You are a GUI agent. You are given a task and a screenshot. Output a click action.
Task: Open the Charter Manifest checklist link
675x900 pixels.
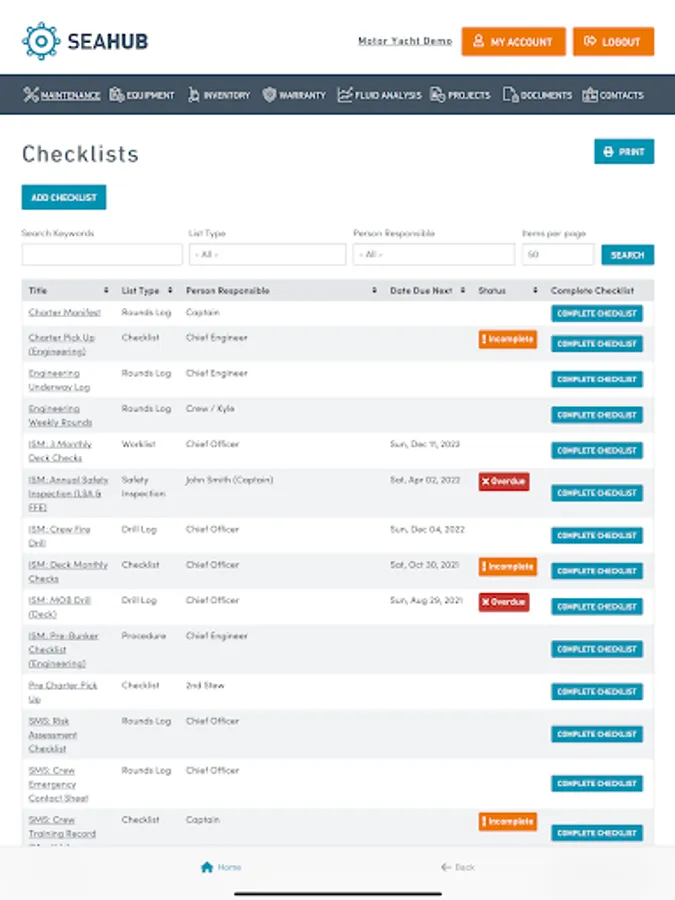(64, 313)
